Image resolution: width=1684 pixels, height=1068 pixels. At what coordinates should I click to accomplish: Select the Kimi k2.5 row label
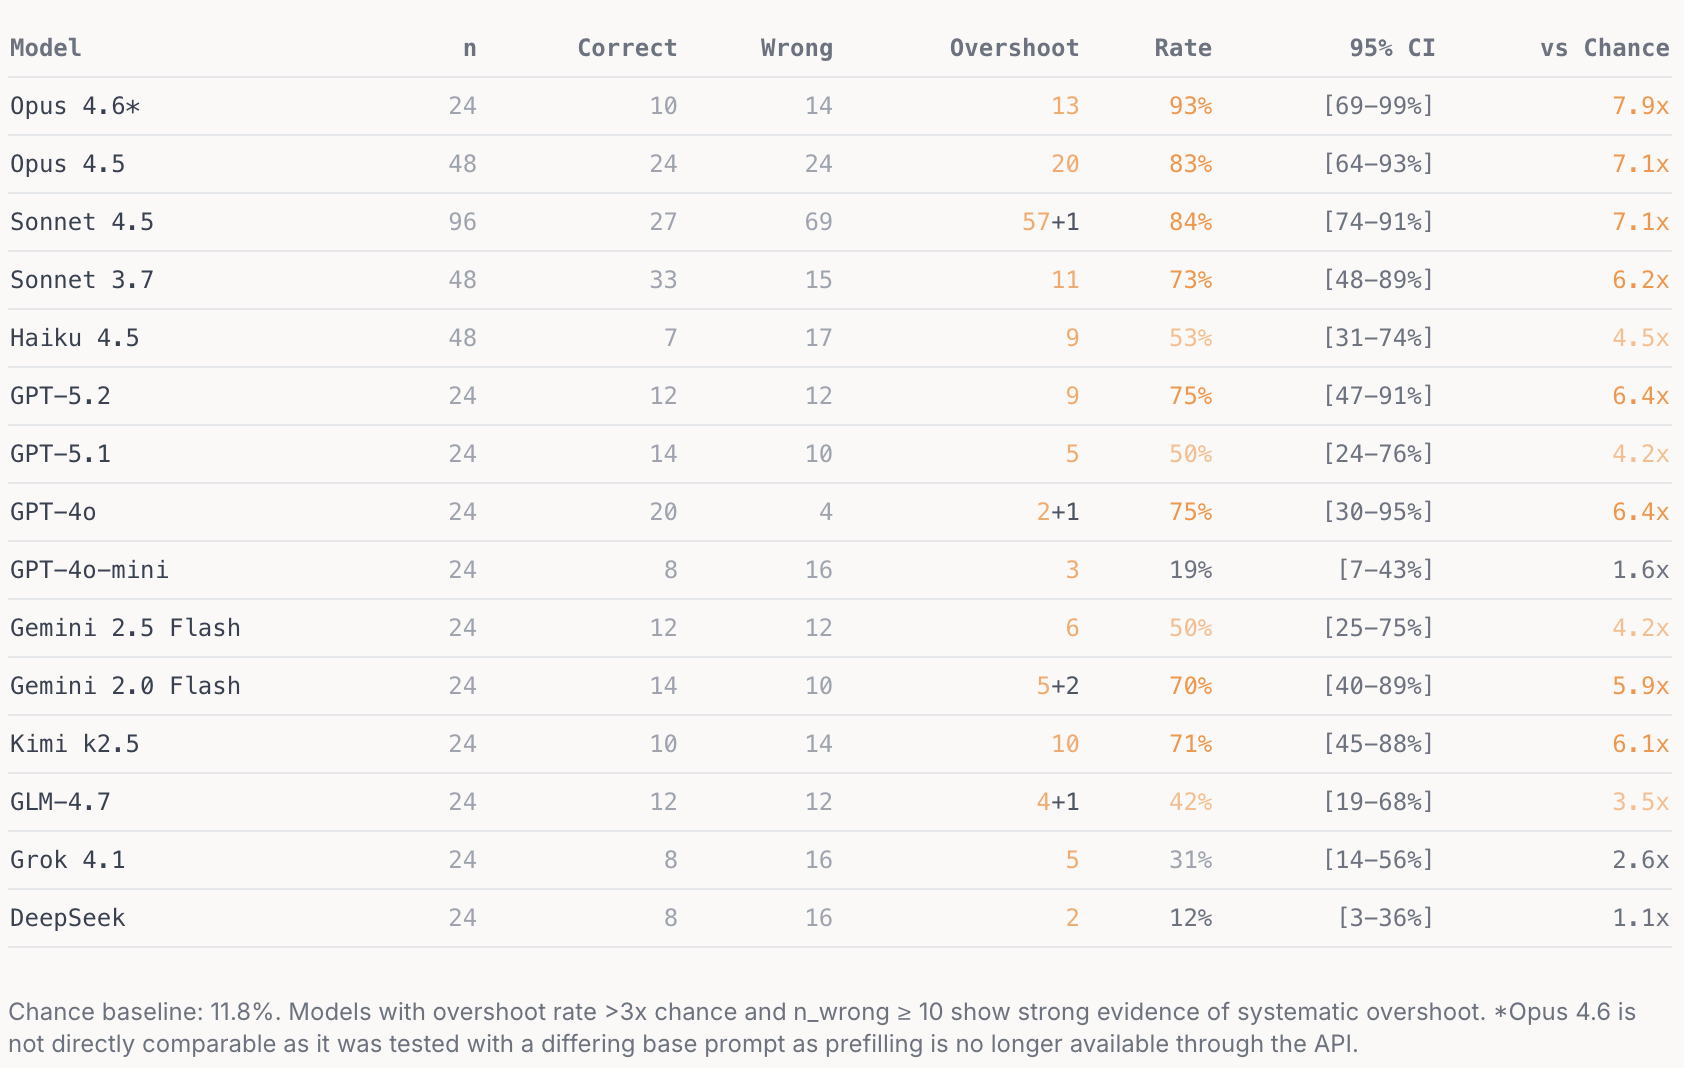pos(75,744)
